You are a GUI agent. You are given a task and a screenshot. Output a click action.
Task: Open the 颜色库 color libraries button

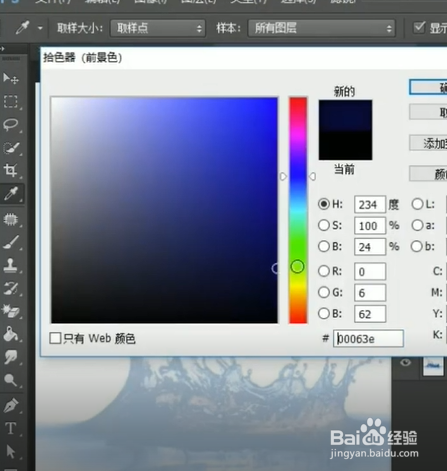tap(428, 173)
